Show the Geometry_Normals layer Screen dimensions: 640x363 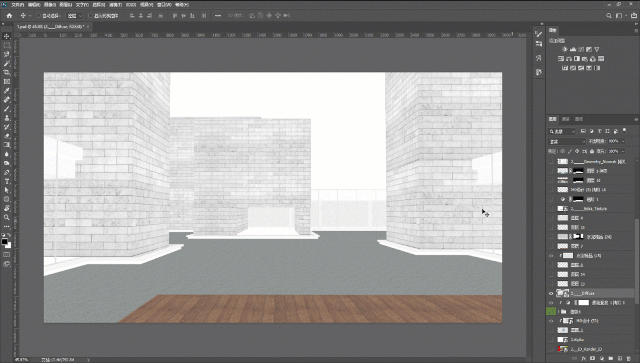click(551, 162)
